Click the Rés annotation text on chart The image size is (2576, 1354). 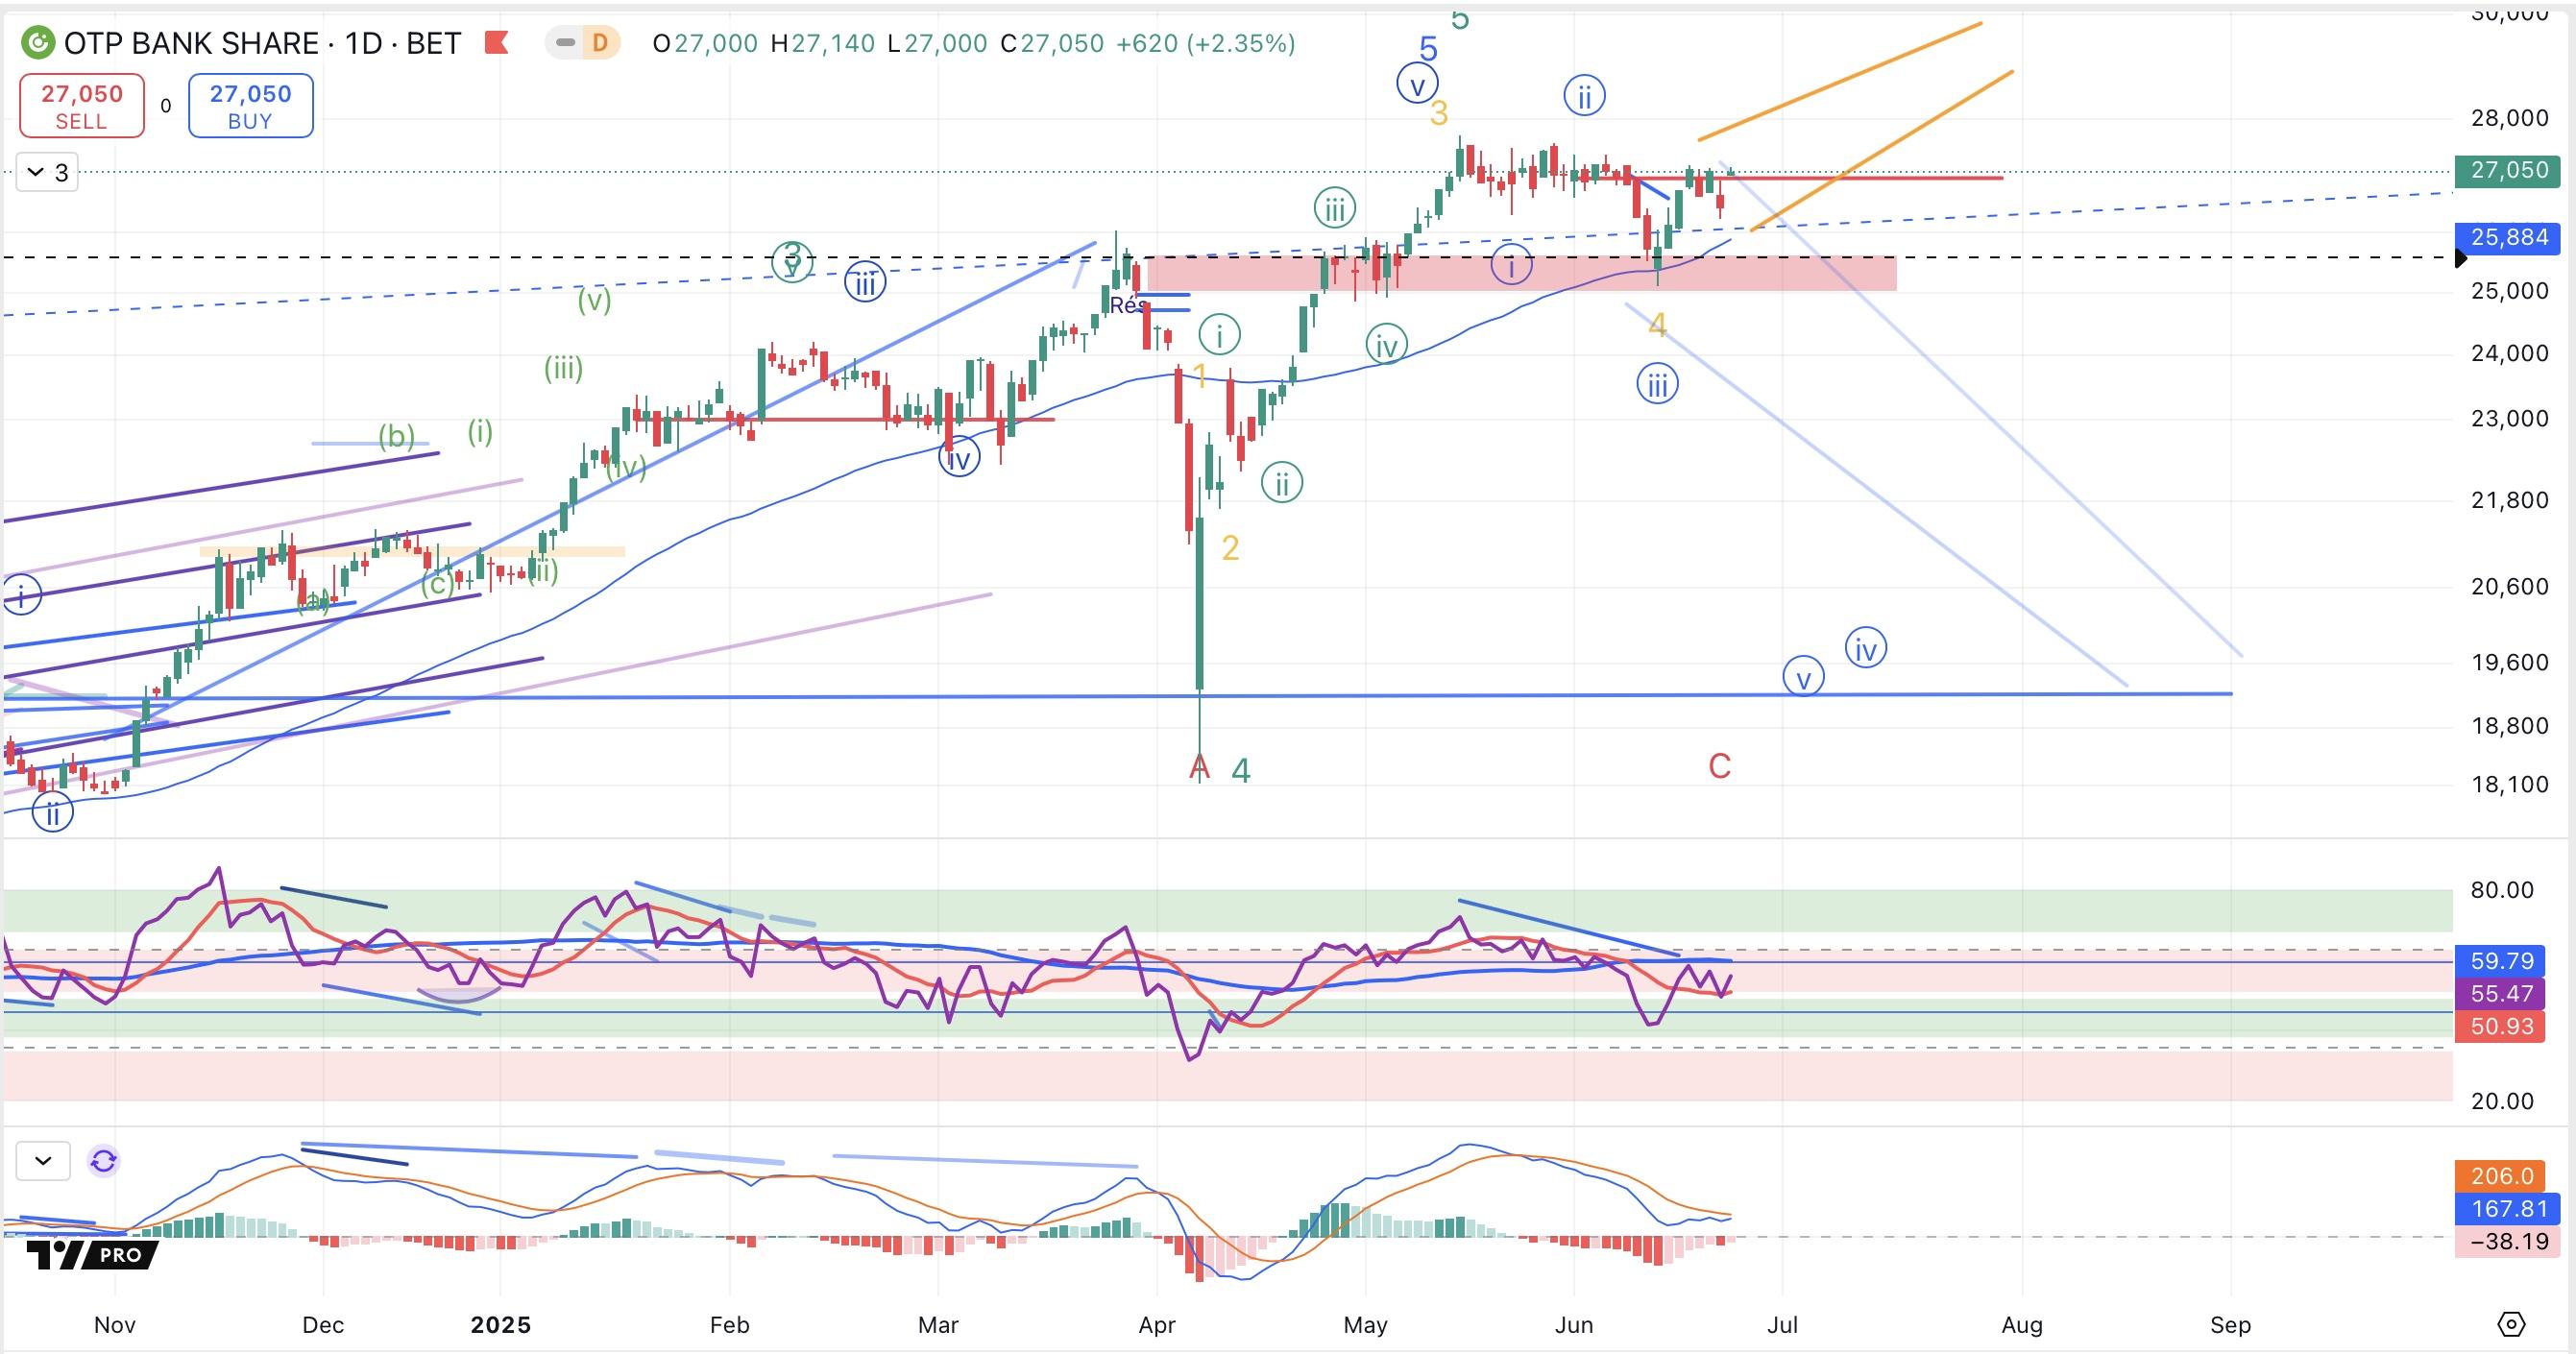(x=1127, y=305)
